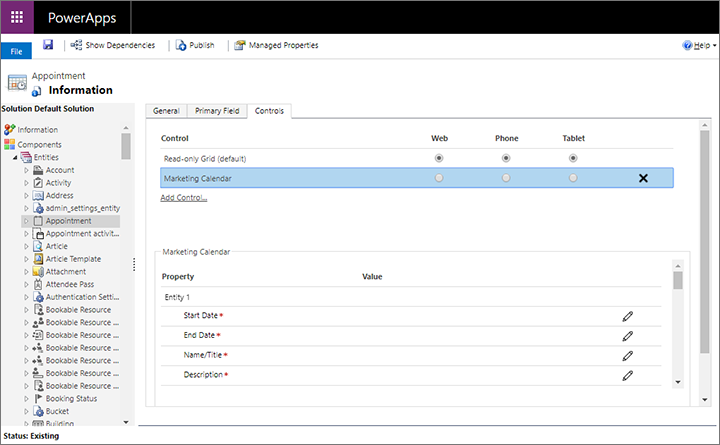Click the Appointment calendar entity icon in header
Screen dimensions: 720x445
tap(17, 83)
